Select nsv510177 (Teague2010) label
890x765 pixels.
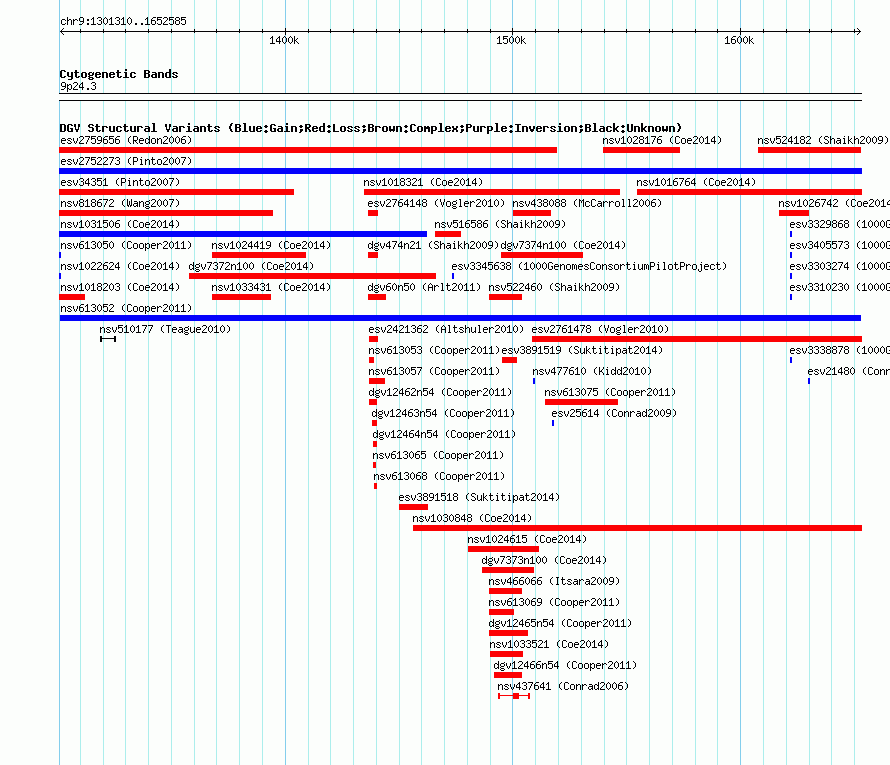[x=165, y=329]
